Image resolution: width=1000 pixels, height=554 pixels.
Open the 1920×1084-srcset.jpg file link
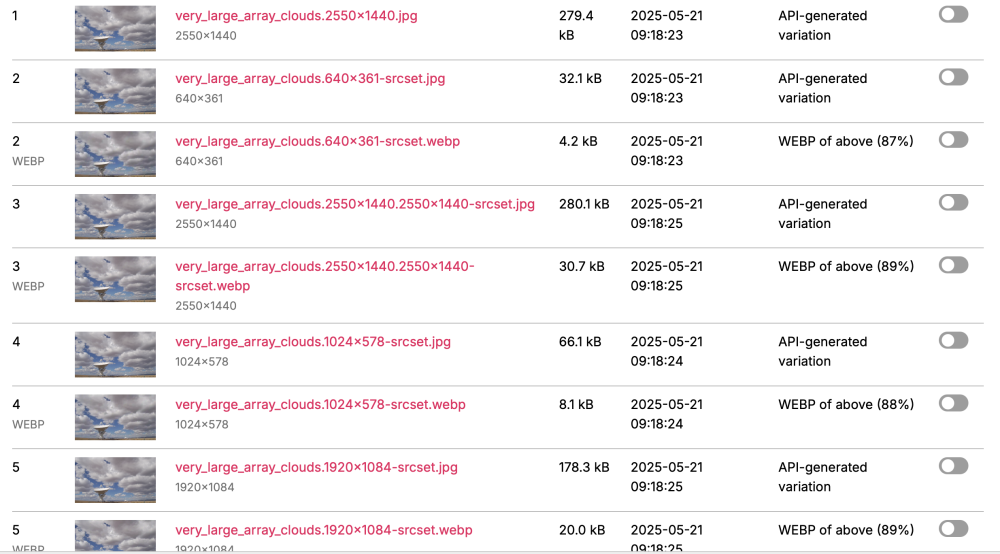pos(316,468)
